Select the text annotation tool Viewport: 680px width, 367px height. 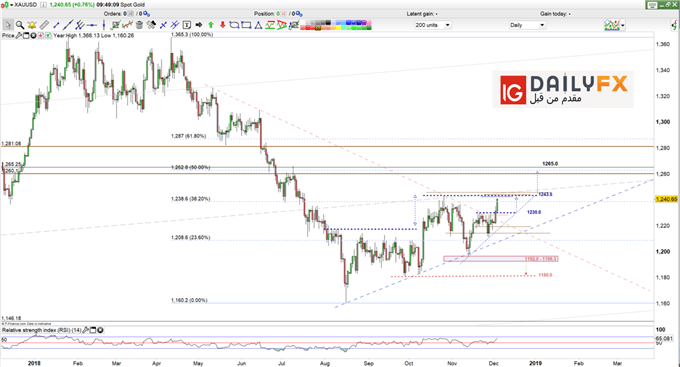[x=187, y=25]
